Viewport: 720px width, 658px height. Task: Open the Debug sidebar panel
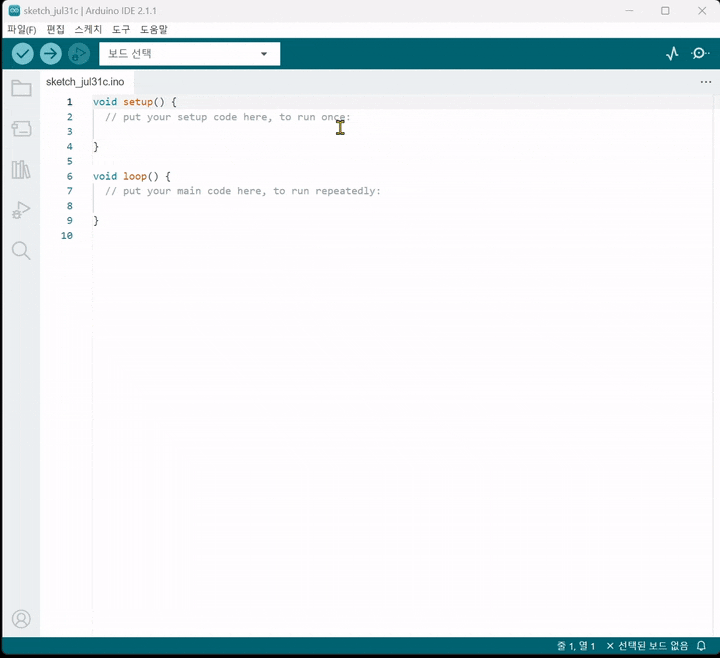coord(21,210)
